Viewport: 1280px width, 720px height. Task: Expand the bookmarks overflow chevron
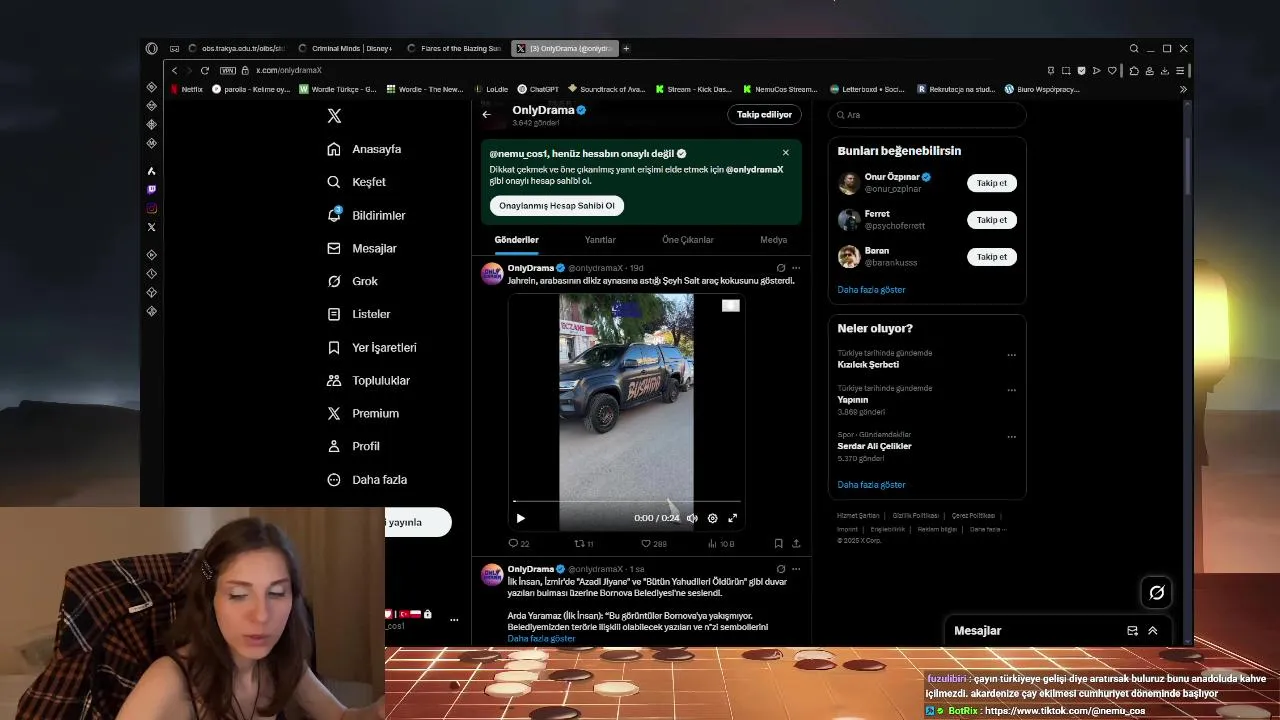pos(1183,89)
